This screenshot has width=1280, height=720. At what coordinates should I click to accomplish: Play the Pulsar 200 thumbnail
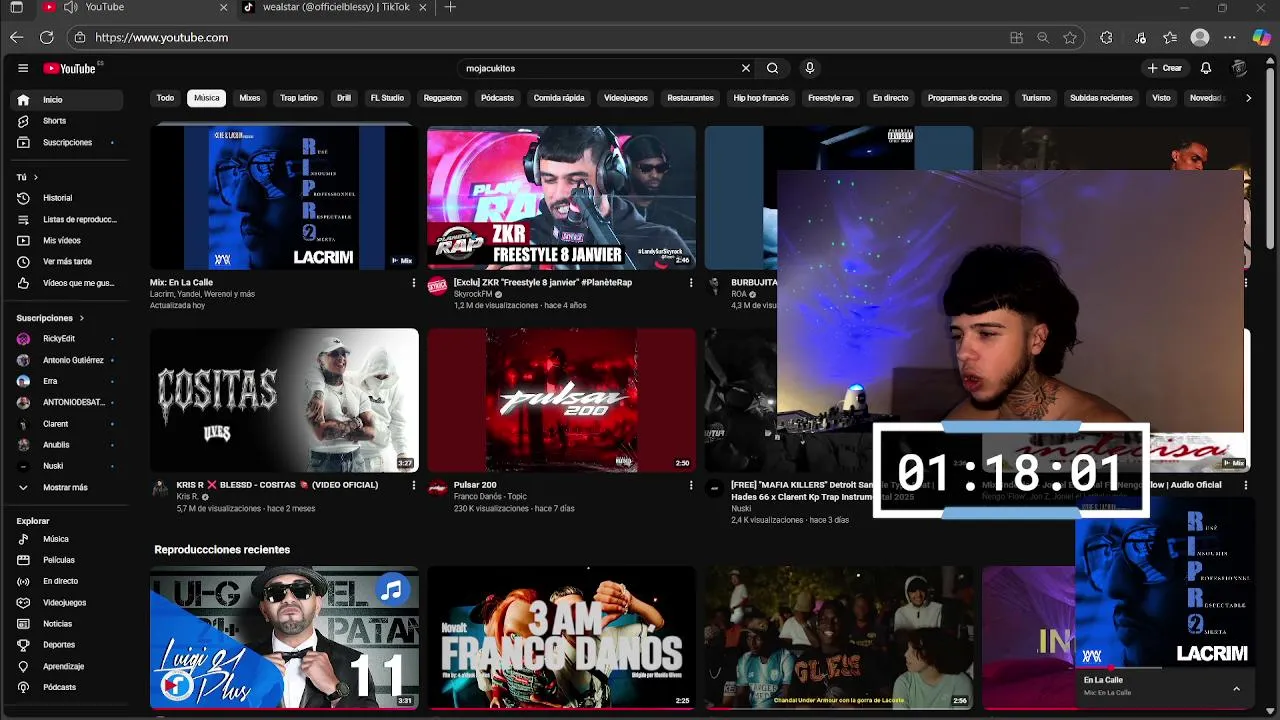[x=561, y=400]
